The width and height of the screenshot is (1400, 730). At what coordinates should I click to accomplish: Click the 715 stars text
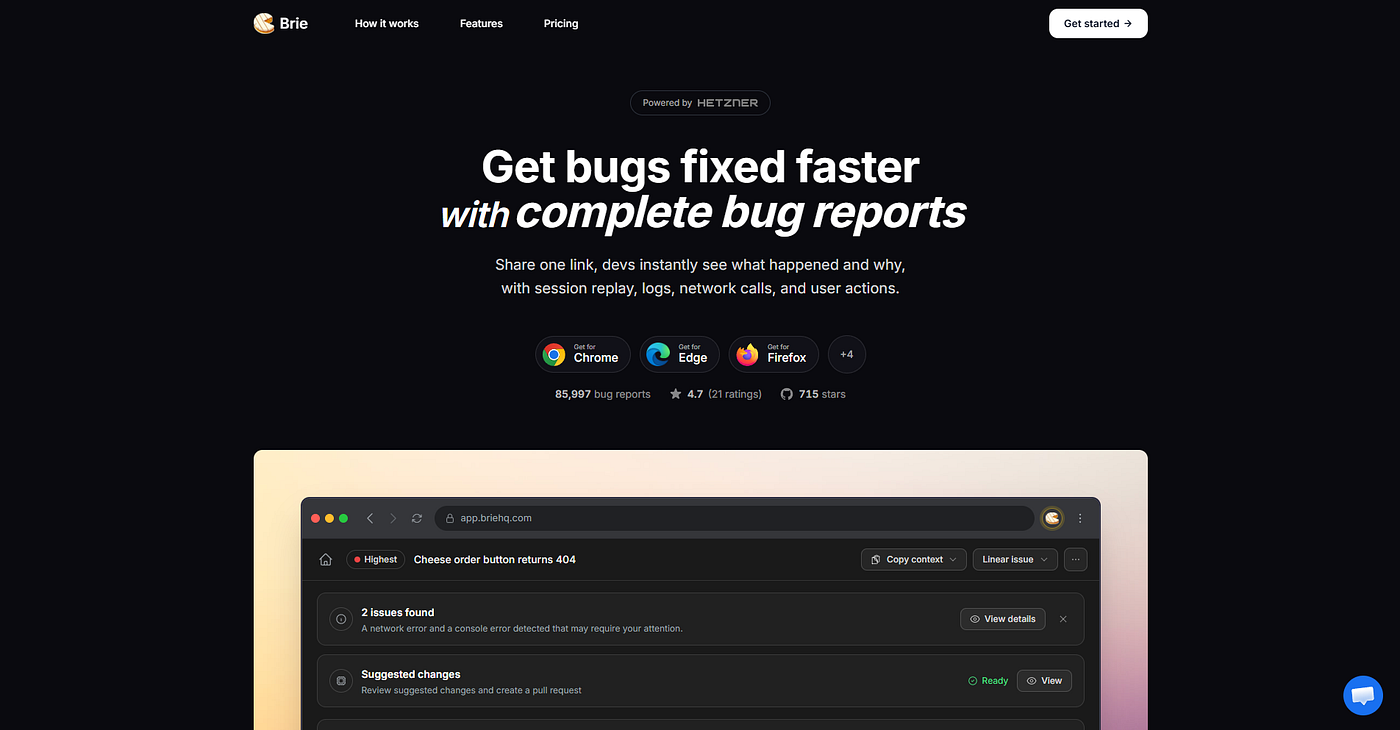tap(822, 394)
